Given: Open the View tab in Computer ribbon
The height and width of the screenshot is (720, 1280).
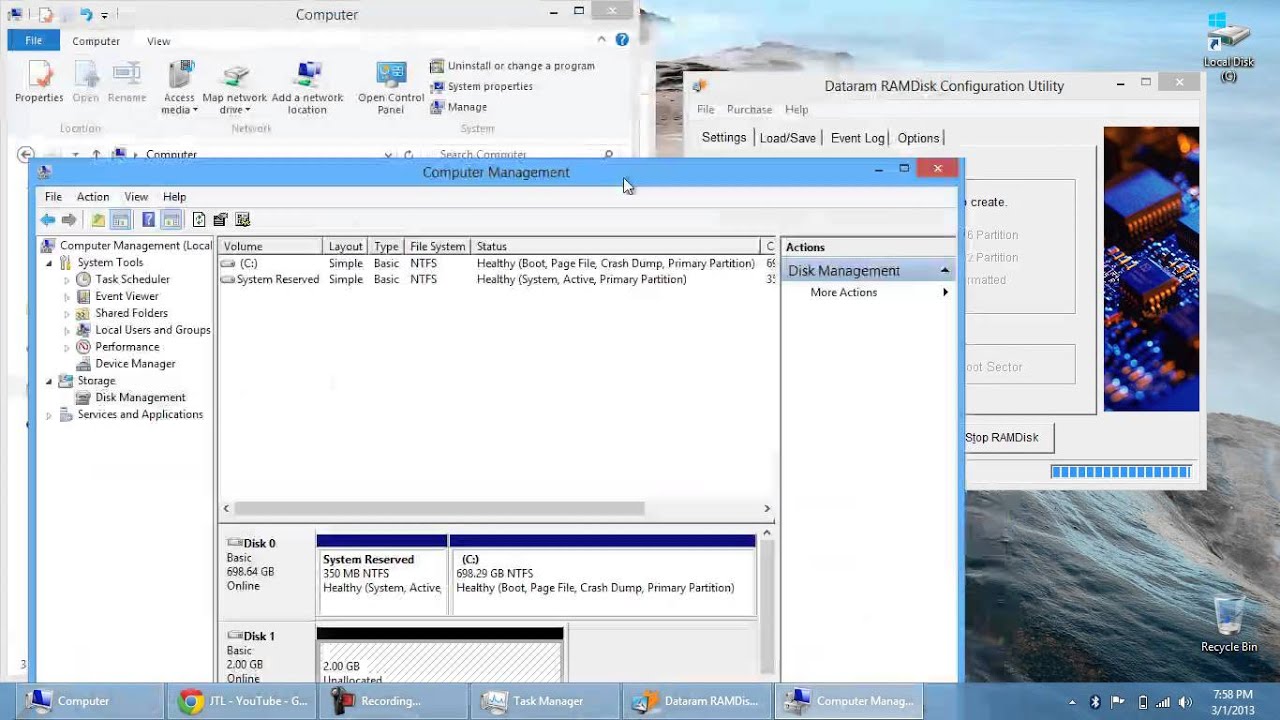Looking at the screenshot, I should click(158, 41).
